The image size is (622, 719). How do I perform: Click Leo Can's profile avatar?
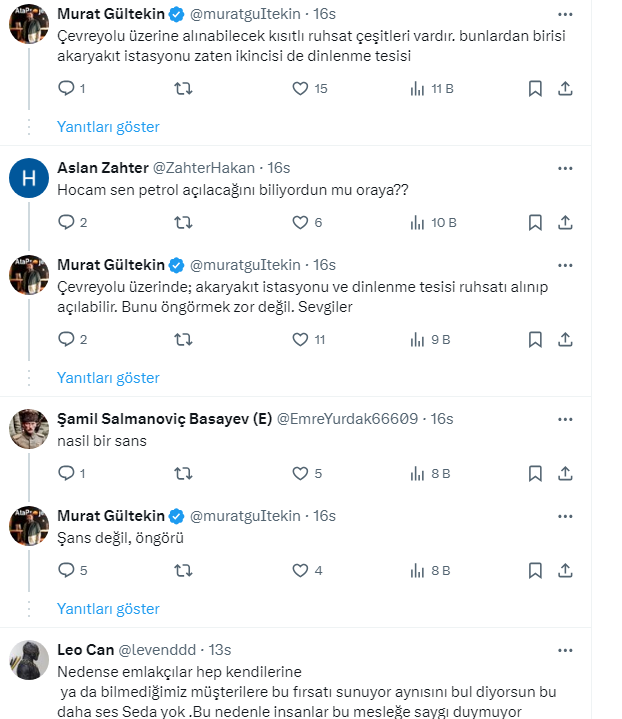29,659
